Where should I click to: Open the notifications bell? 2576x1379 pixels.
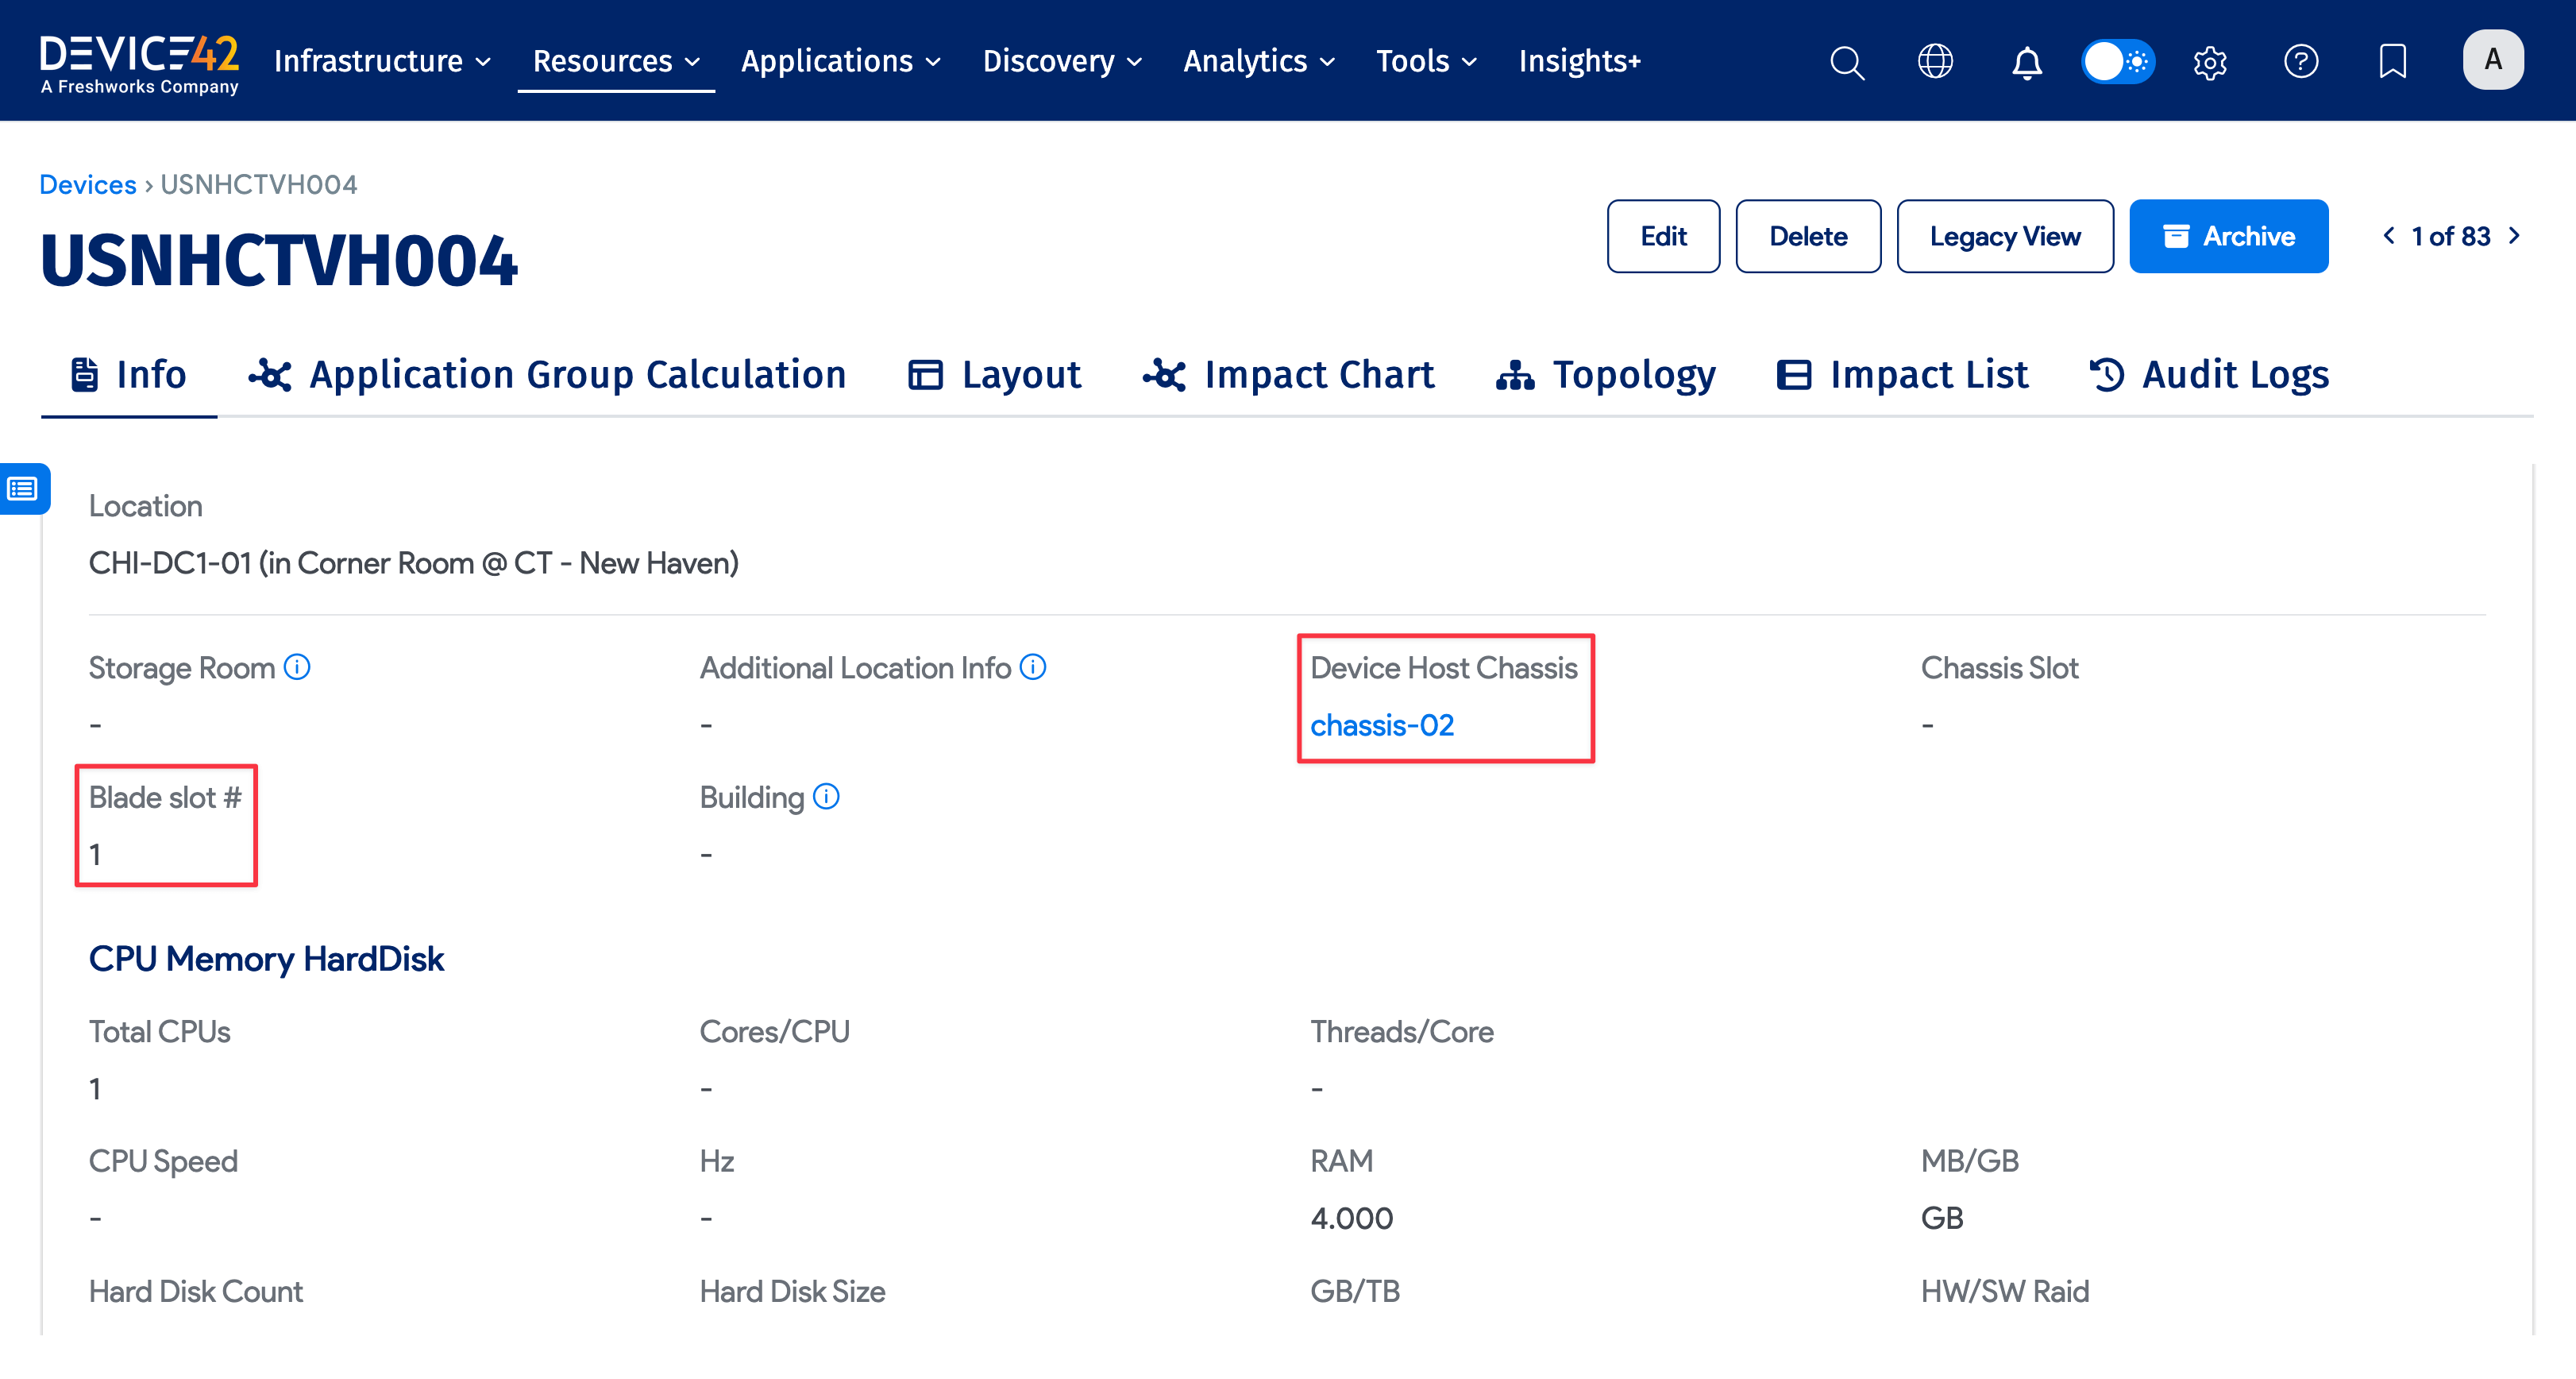[x=2026, y=62]
